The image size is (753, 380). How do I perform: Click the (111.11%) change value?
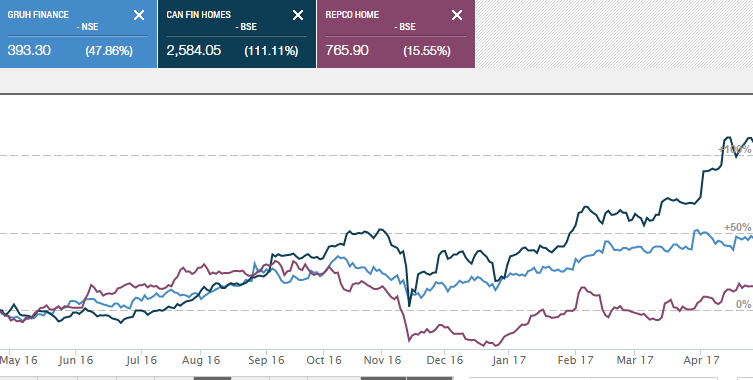tap(271, 51)
